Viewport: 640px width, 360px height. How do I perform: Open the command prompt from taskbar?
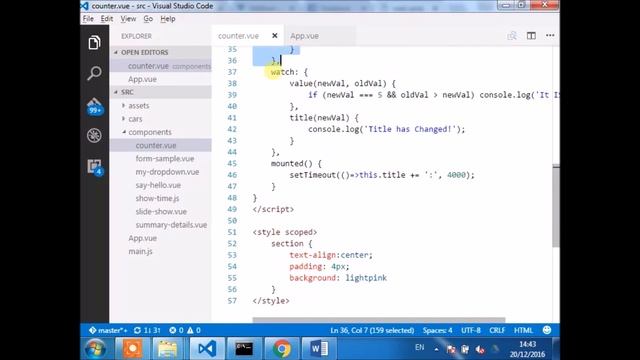(x=244, y=349)
